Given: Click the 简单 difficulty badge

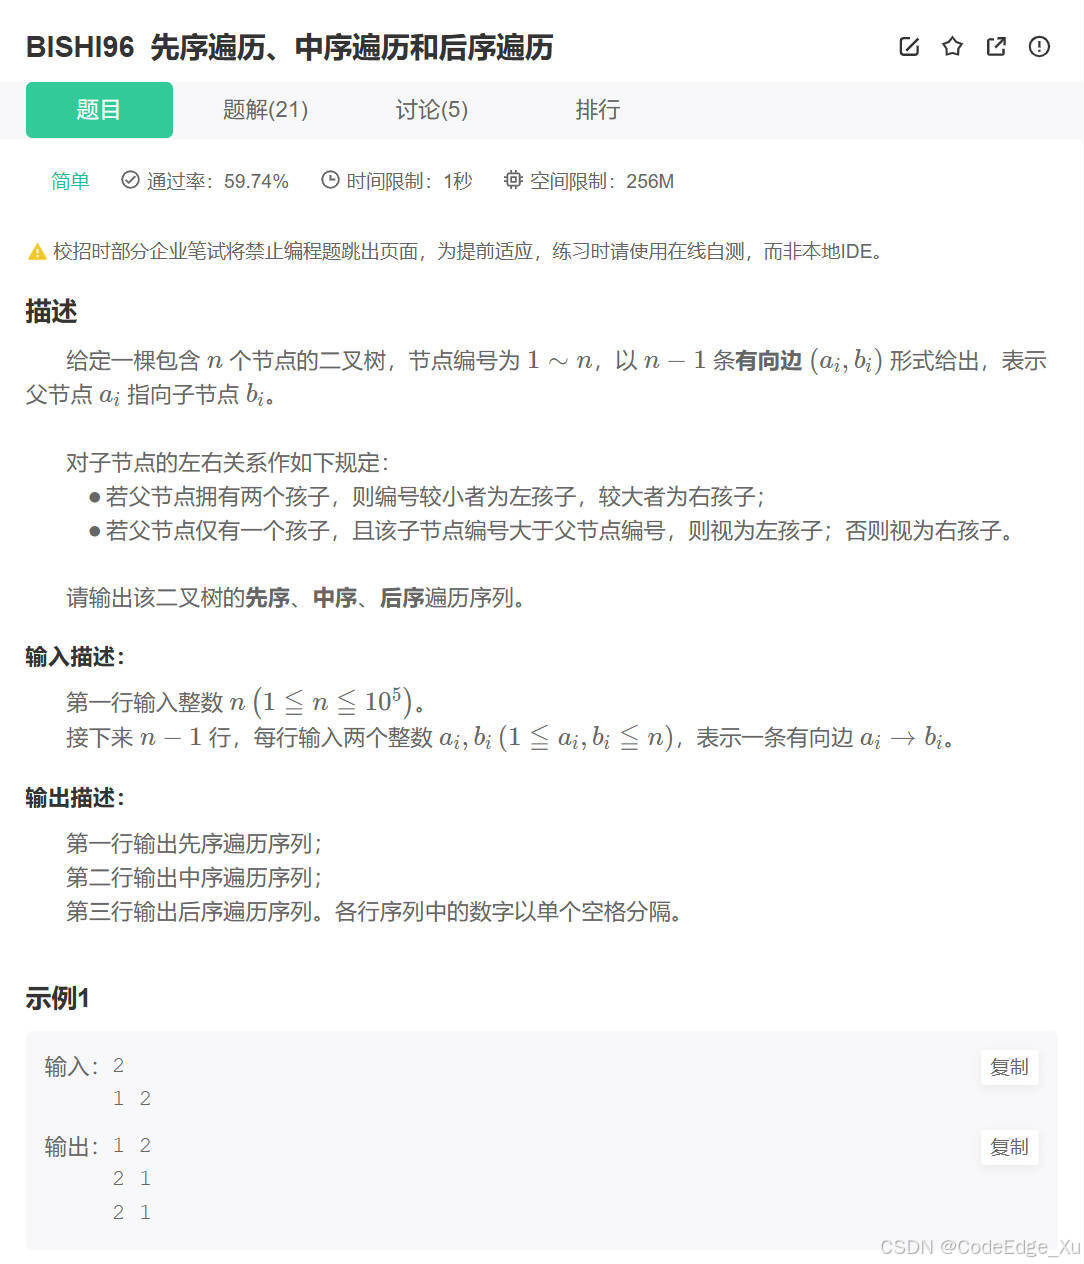Looking at the screenshot, I should [69, 180].
